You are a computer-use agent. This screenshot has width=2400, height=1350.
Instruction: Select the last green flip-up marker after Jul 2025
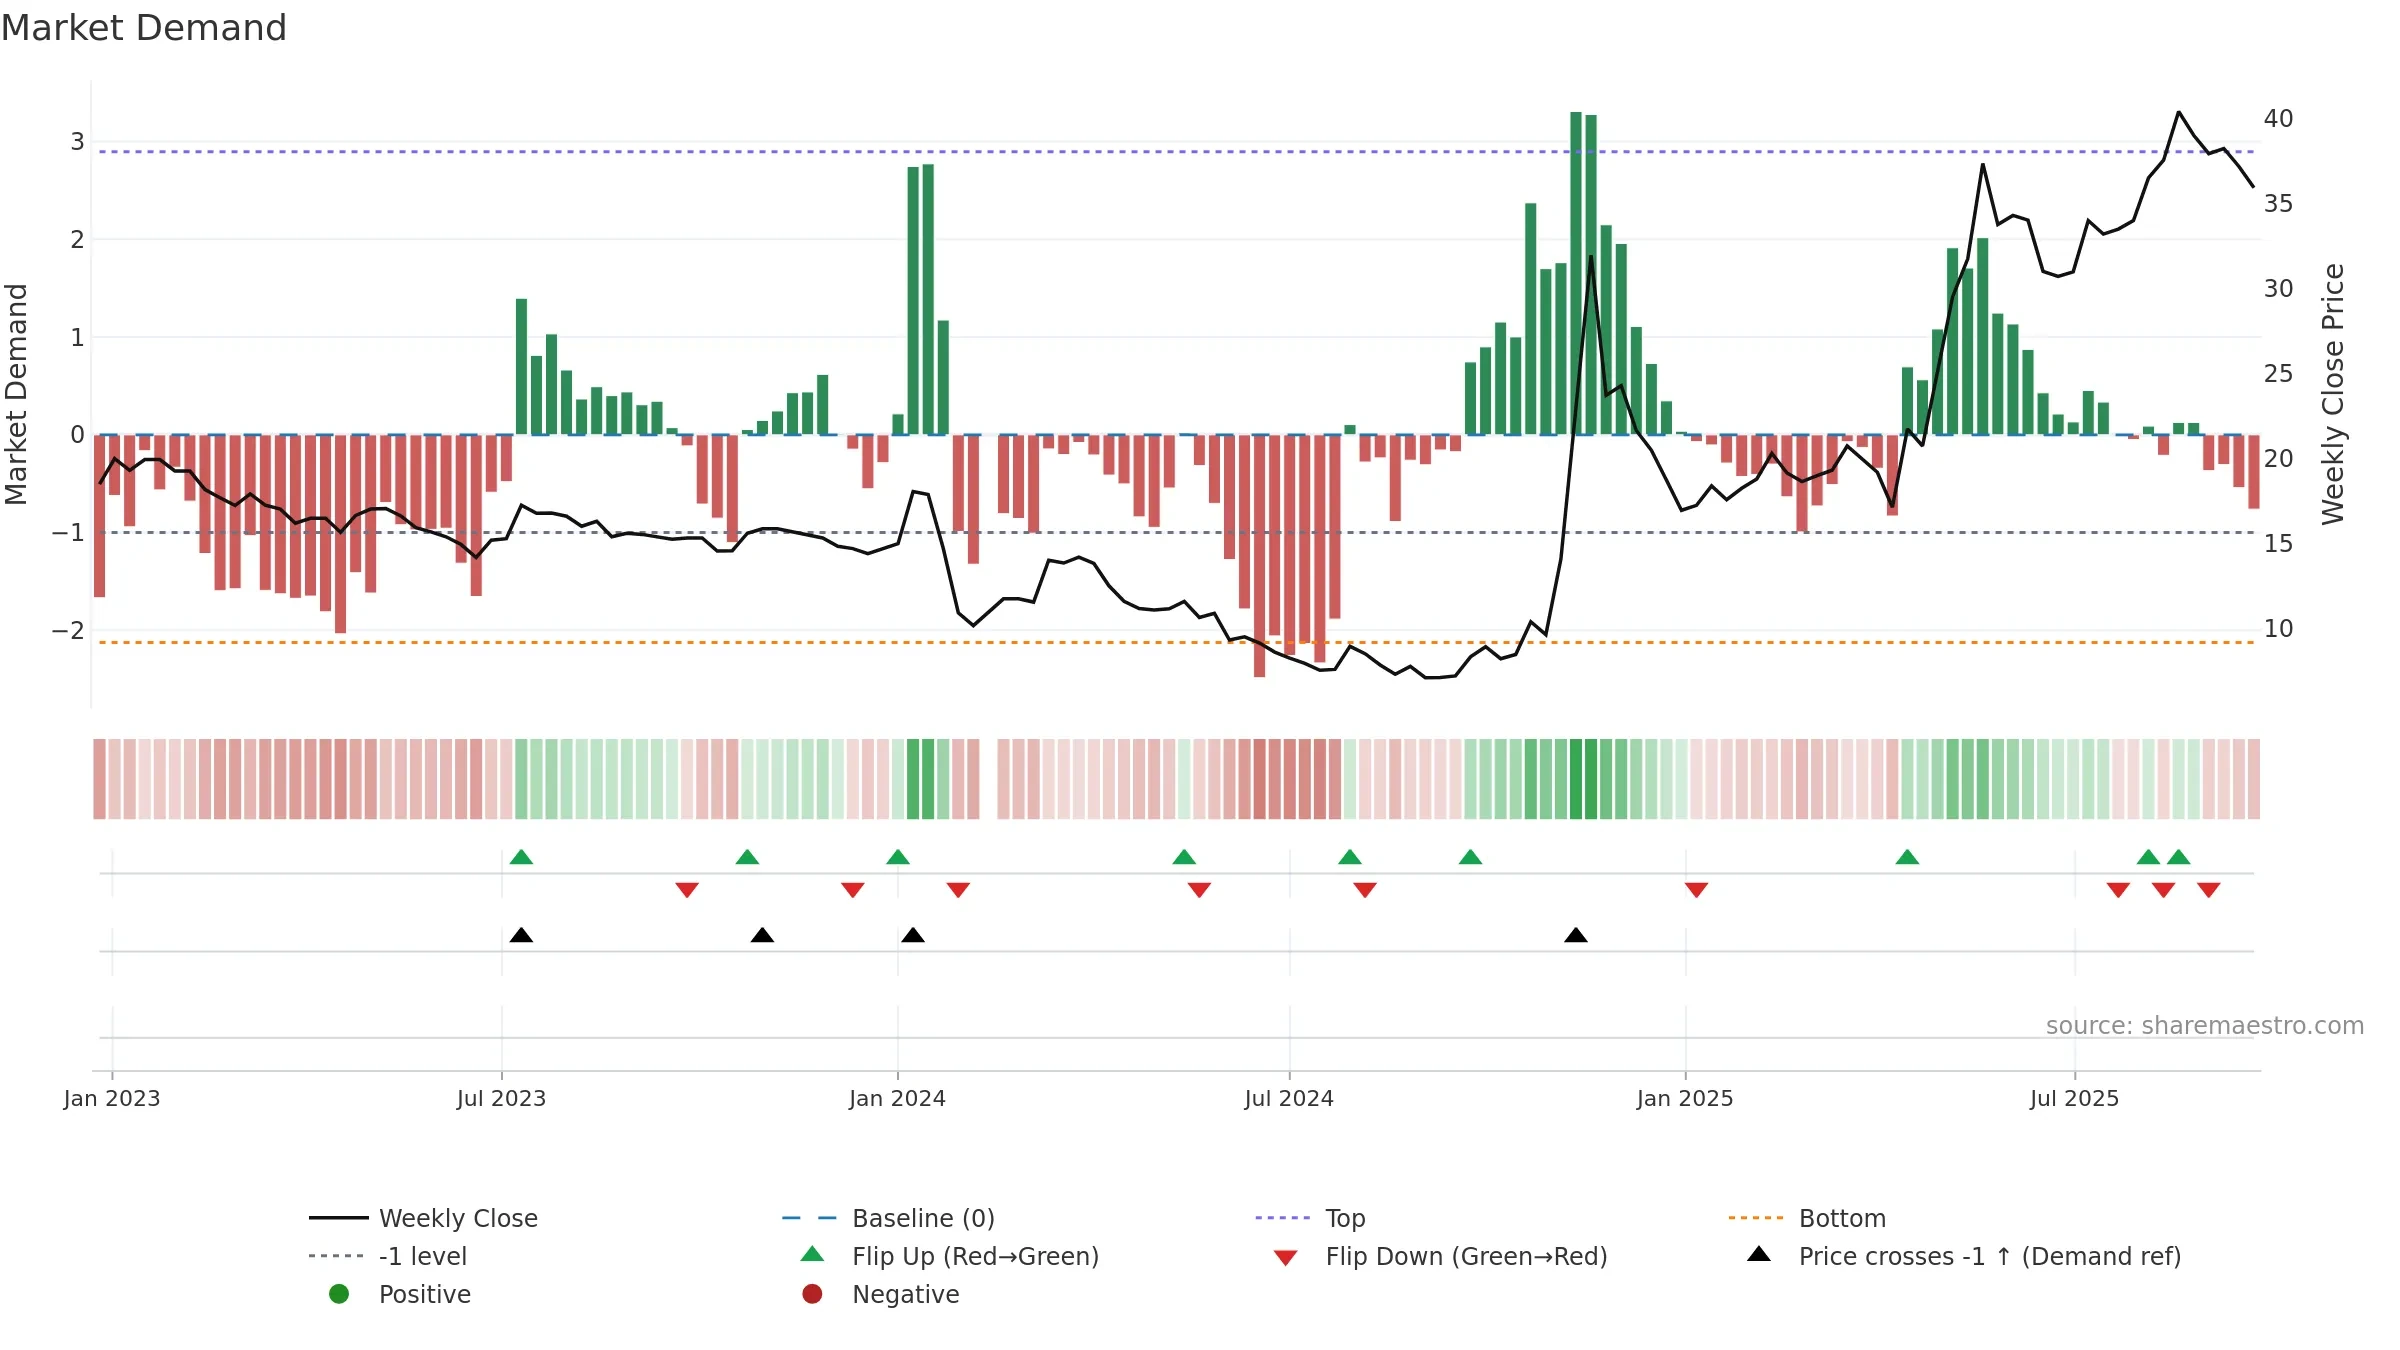(x=2179, y=857)
